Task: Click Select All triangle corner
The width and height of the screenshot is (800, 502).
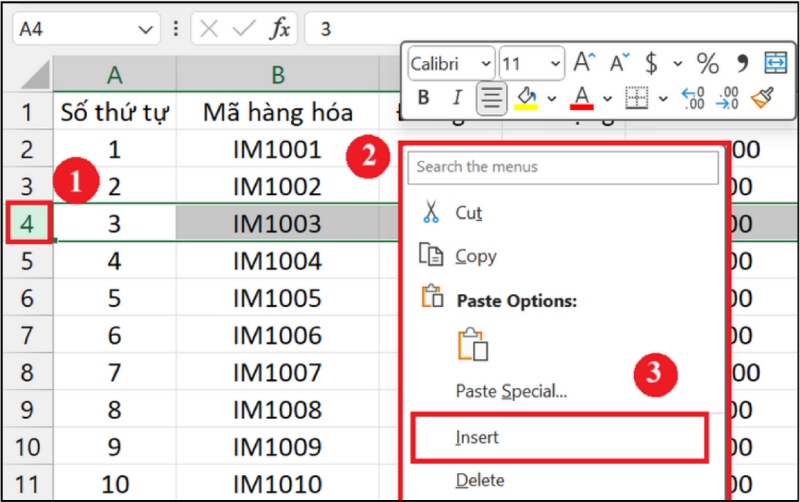Action: pyautogui.click(x=35, y=75)
